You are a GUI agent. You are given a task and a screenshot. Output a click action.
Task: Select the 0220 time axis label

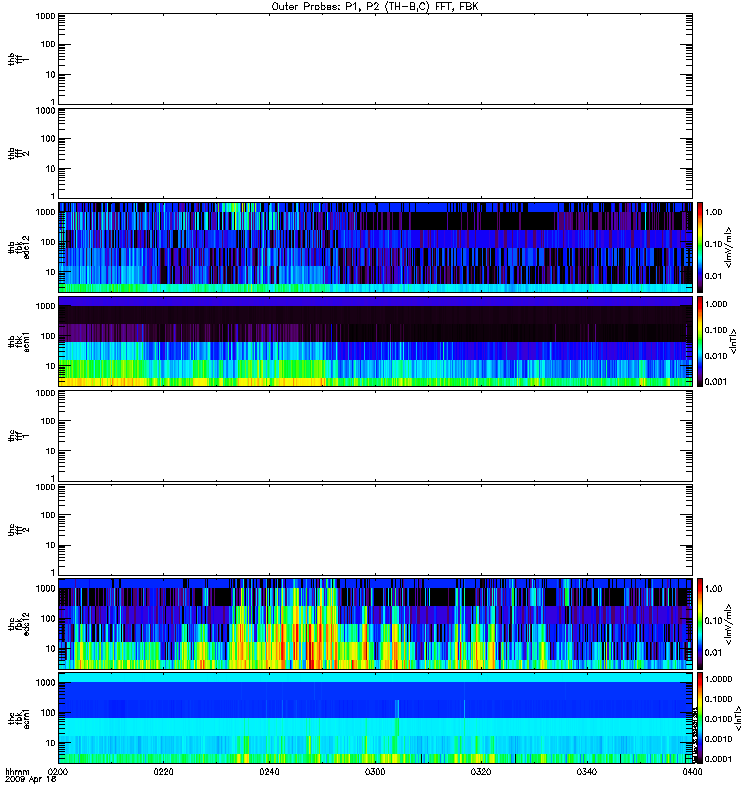163,772
